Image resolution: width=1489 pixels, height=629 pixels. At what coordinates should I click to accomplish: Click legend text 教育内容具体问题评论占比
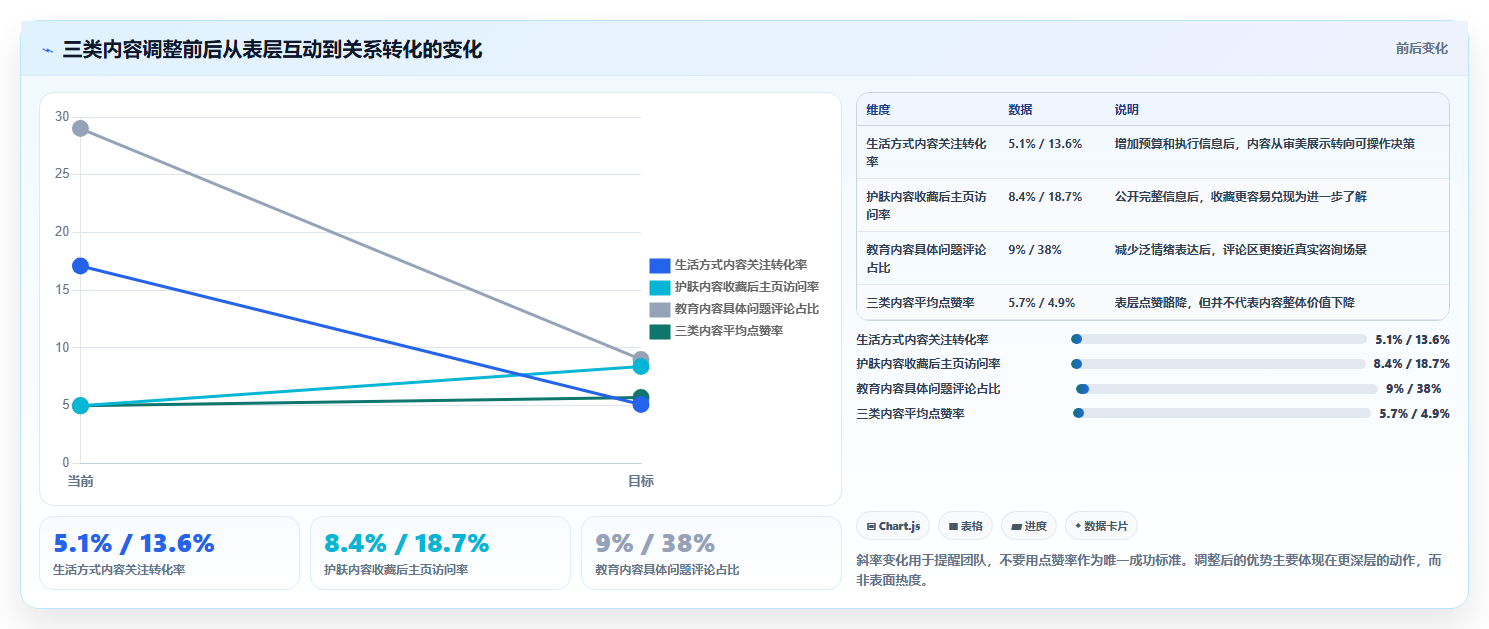tap(747, 309)
